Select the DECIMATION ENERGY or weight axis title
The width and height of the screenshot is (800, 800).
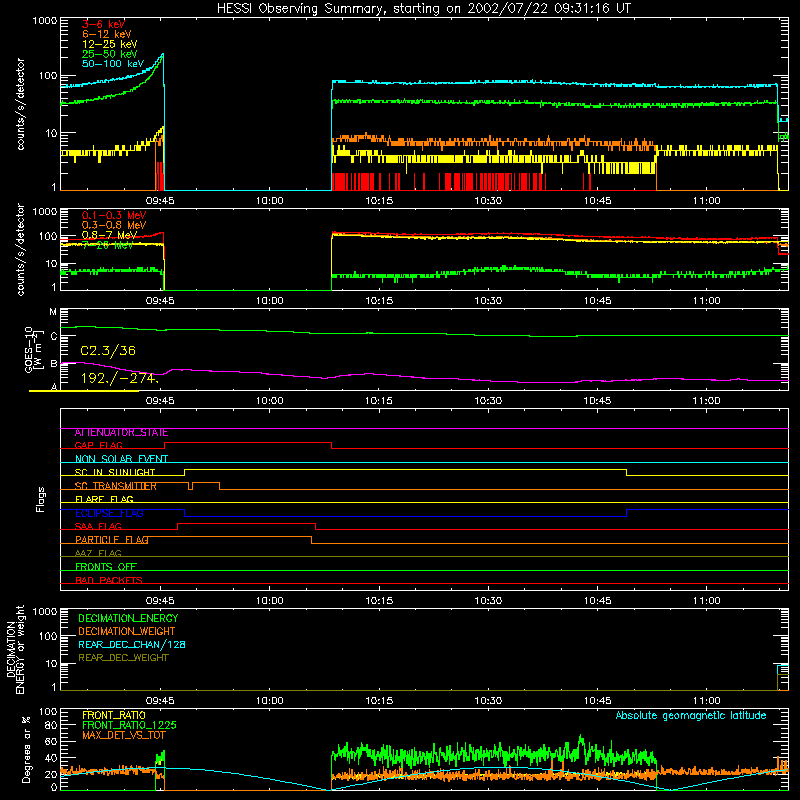(15, 649)
